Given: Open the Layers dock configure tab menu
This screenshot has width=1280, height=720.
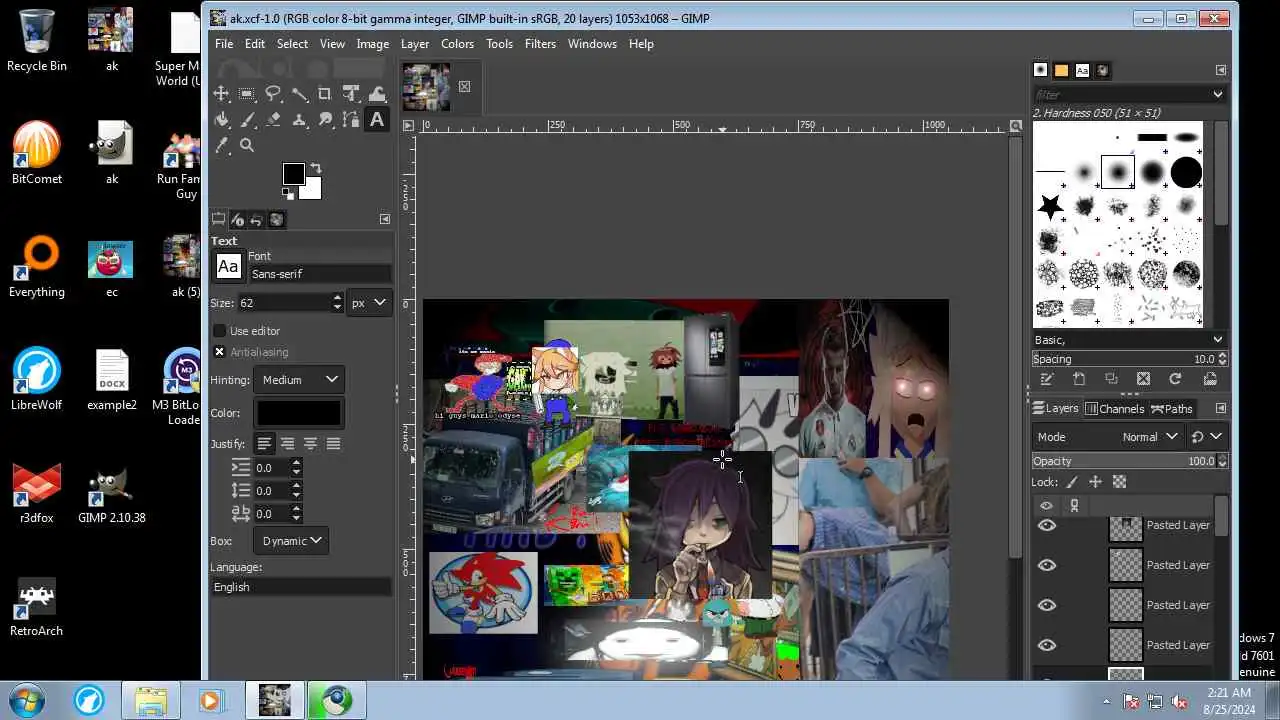Looking at the screenshot, I should pyautogui.click(x=1221, y=408).
